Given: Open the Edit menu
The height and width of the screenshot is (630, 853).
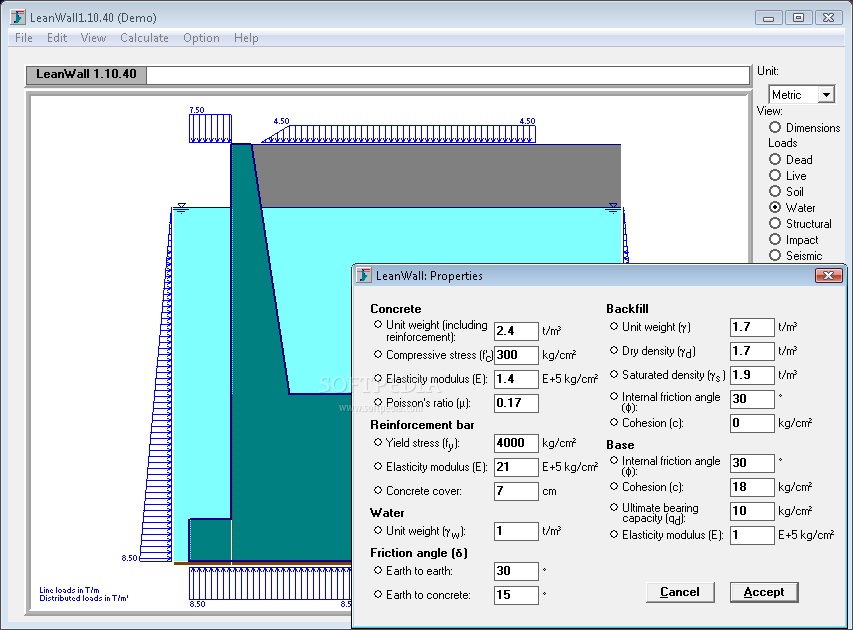Looking at the screenshot, I should (57, 38).
